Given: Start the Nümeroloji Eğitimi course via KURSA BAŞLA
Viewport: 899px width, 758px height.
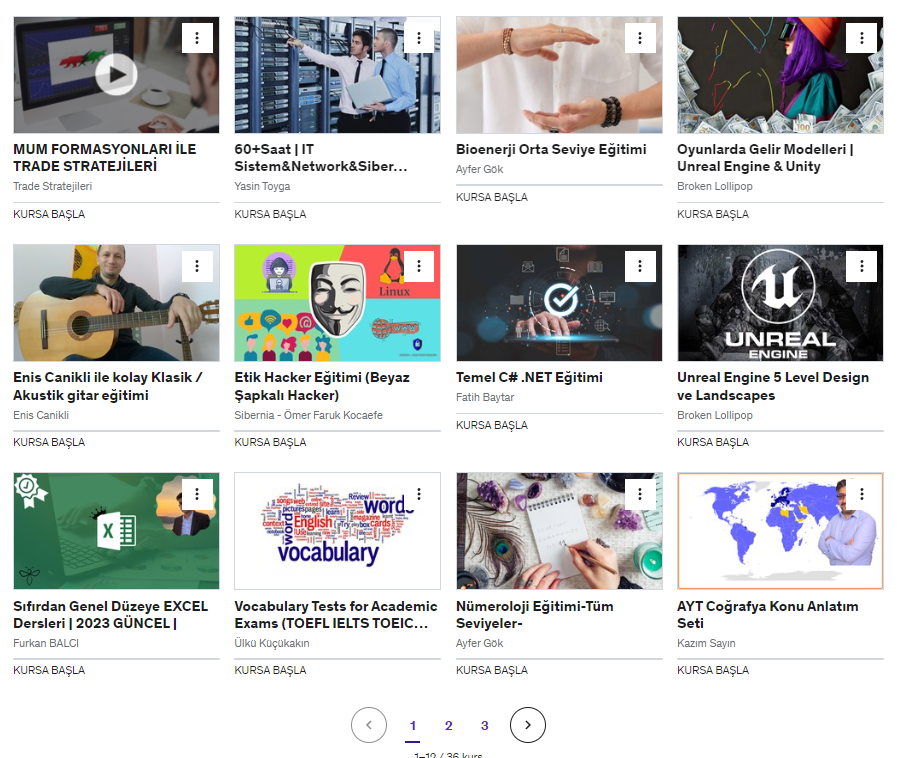Looking at the screenshot, I should point(491,670).
